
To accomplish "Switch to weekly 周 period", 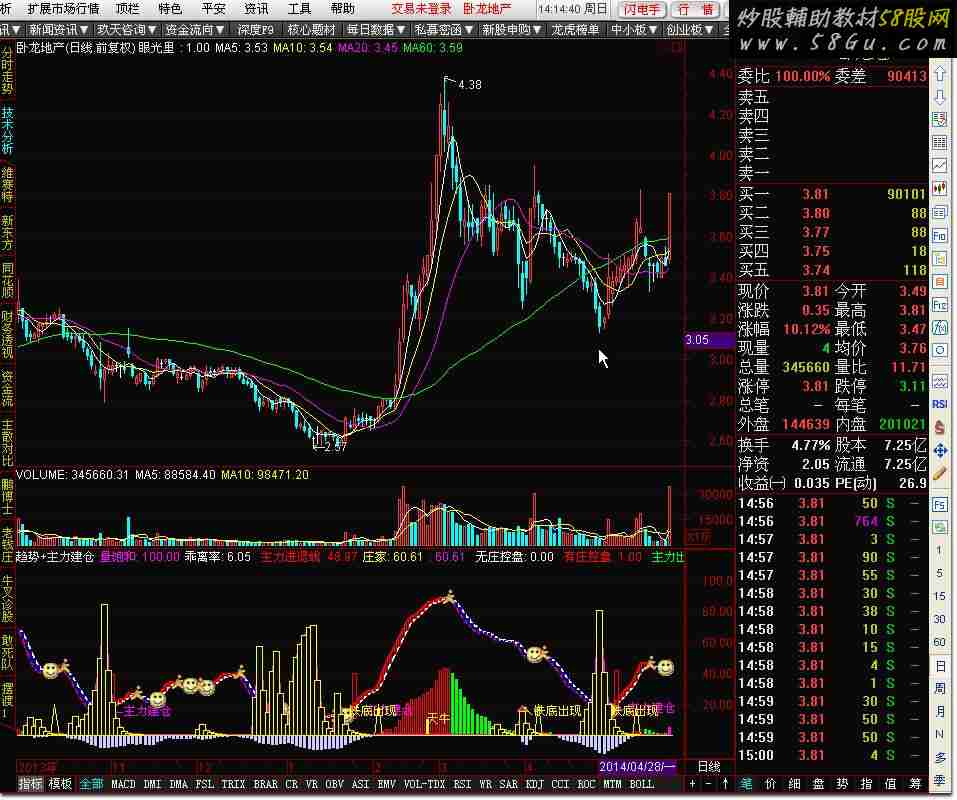I will tap(940, 688).
